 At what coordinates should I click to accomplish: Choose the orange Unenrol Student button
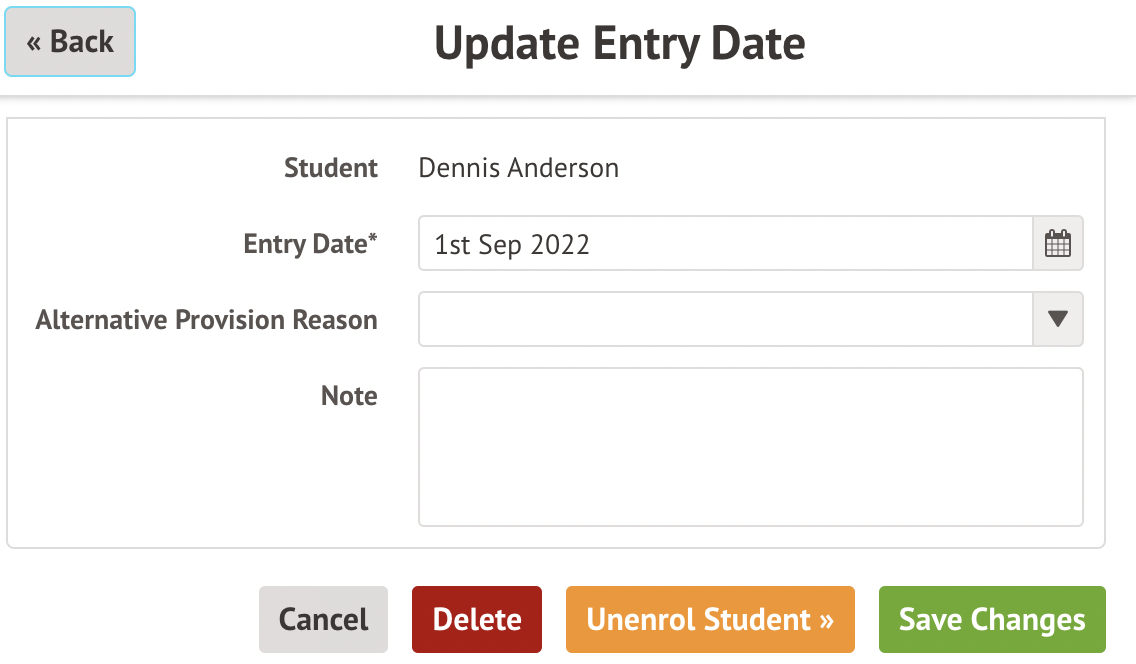coord(710,619)
